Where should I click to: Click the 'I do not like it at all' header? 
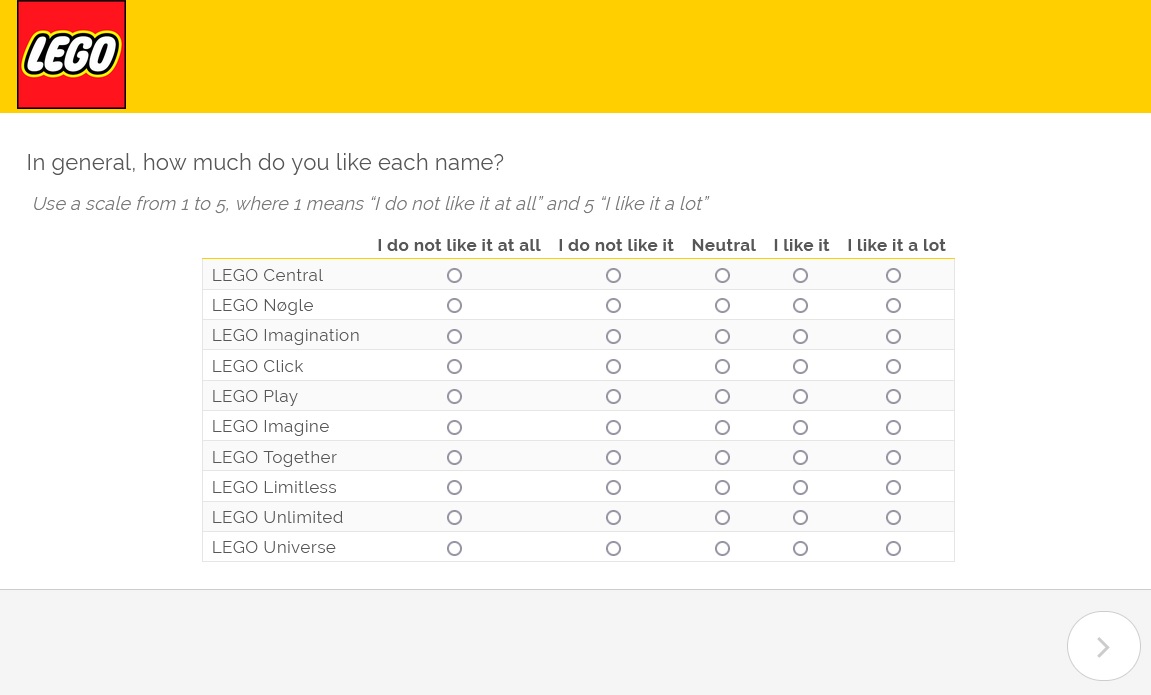(459, 245)
